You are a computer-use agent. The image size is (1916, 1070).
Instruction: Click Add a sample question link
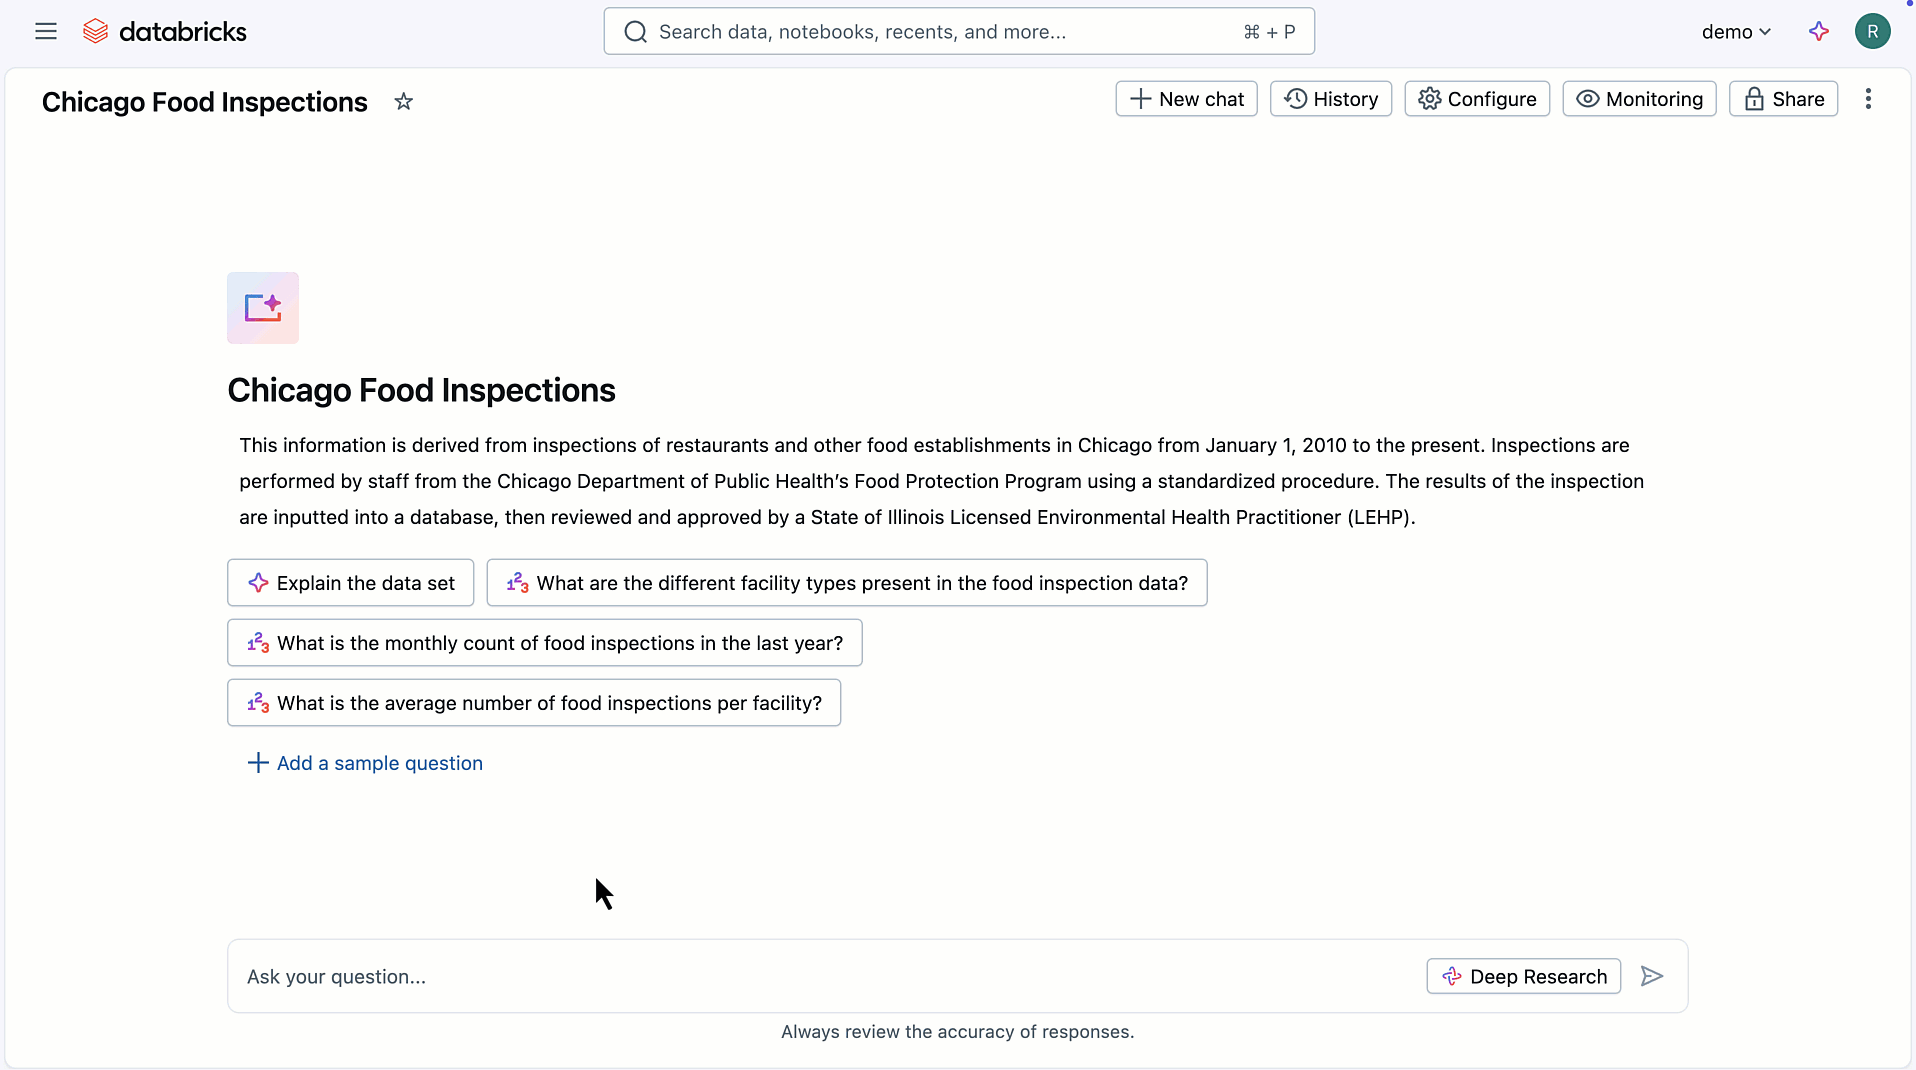365,763
